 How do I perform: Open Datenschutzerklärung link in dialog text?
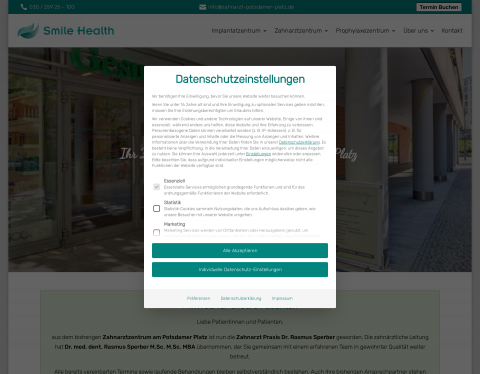coord(299,142)
